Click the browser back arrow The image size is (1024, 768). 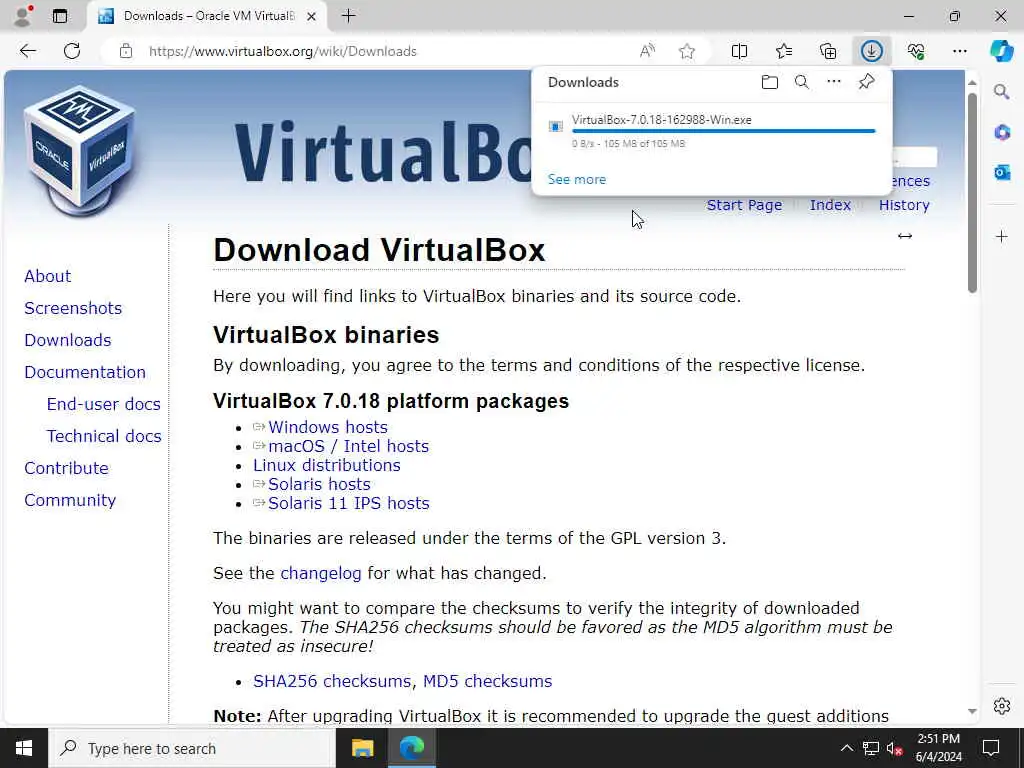27,51
